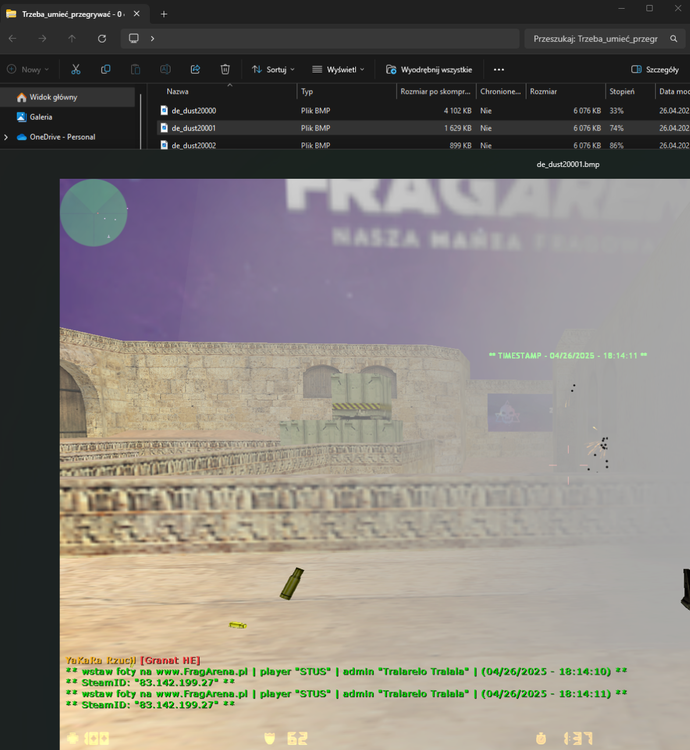Viewport: 690px width, 750px height.
Task: Click the Delete trash icon
Action: [x=225, y=69]
